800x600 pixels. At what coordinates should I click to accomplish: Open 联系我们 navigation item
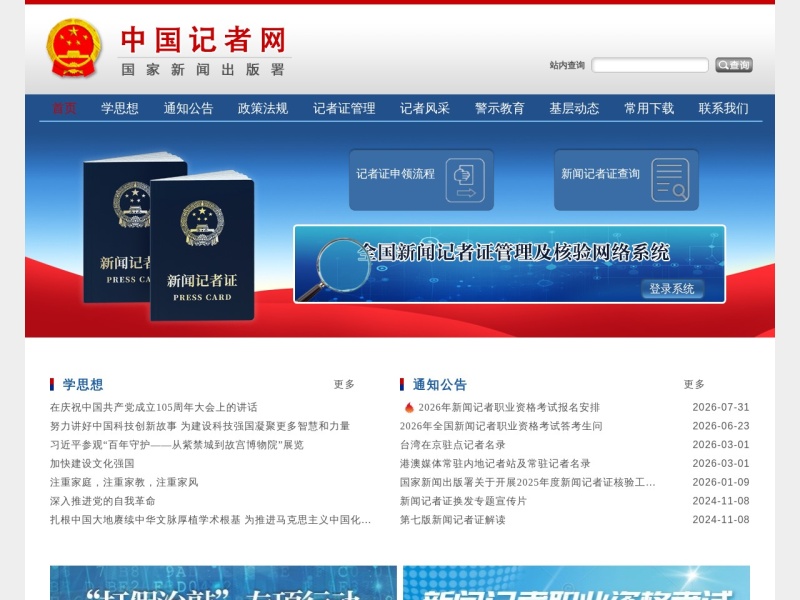point(723,108)
